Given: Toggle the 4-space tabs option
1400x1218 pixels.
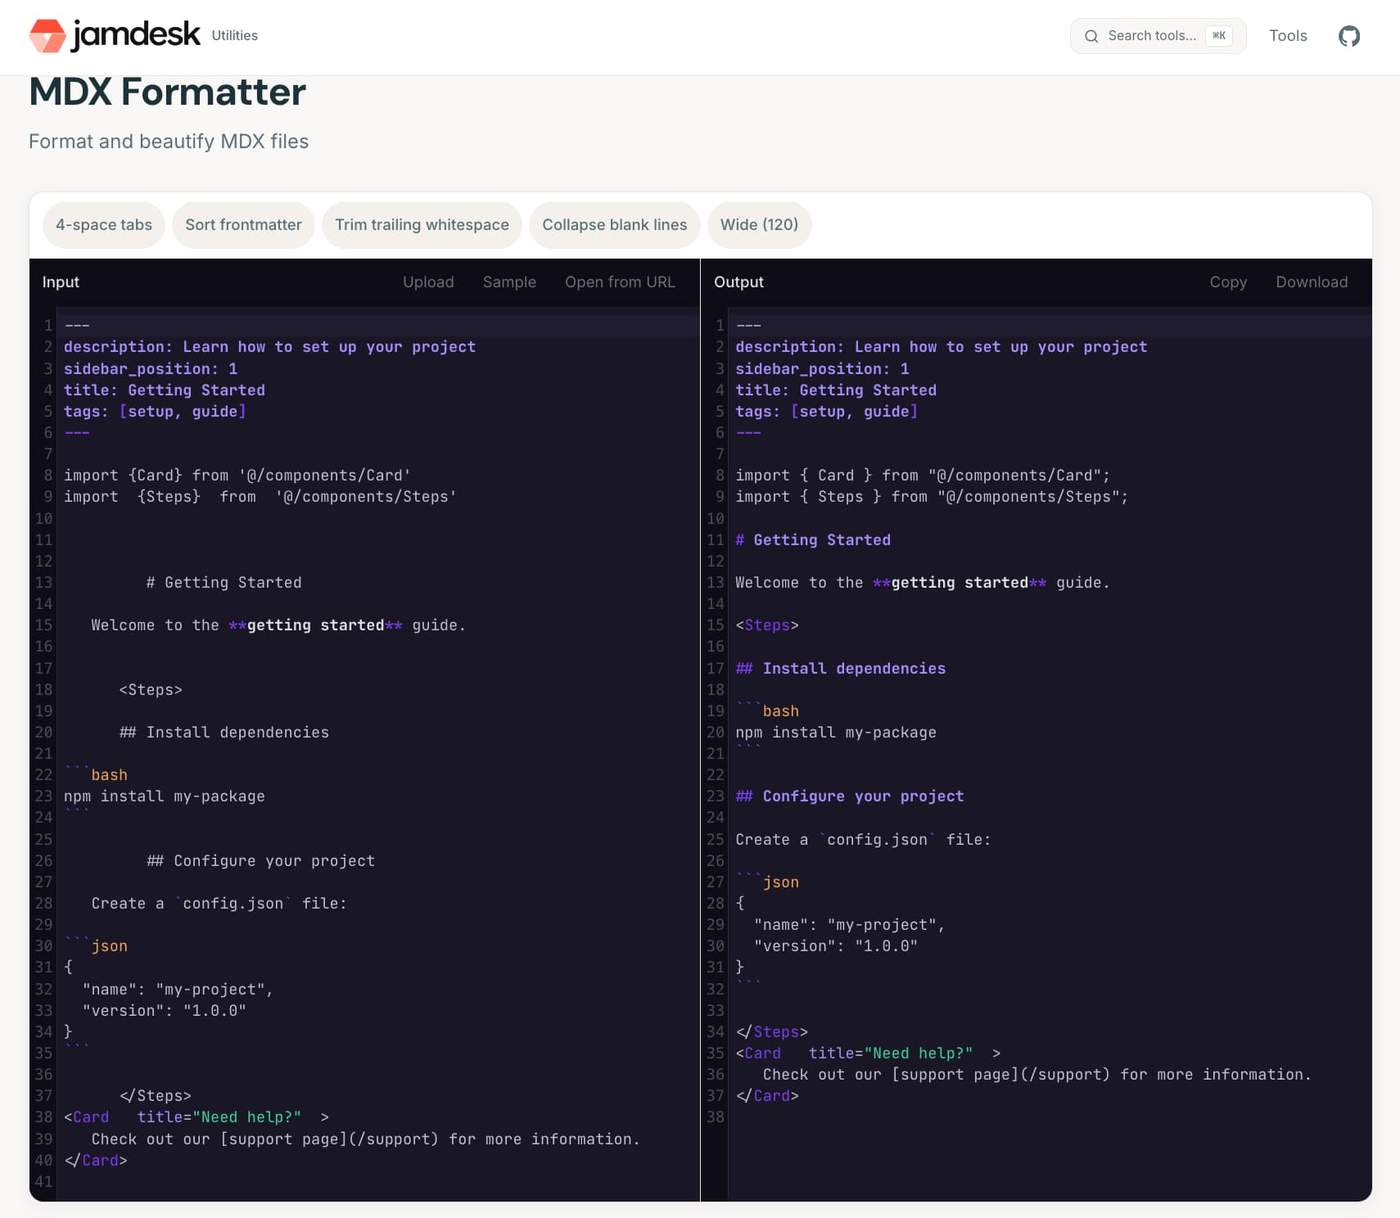Looking at the screenshot, I should click(104, 225).
